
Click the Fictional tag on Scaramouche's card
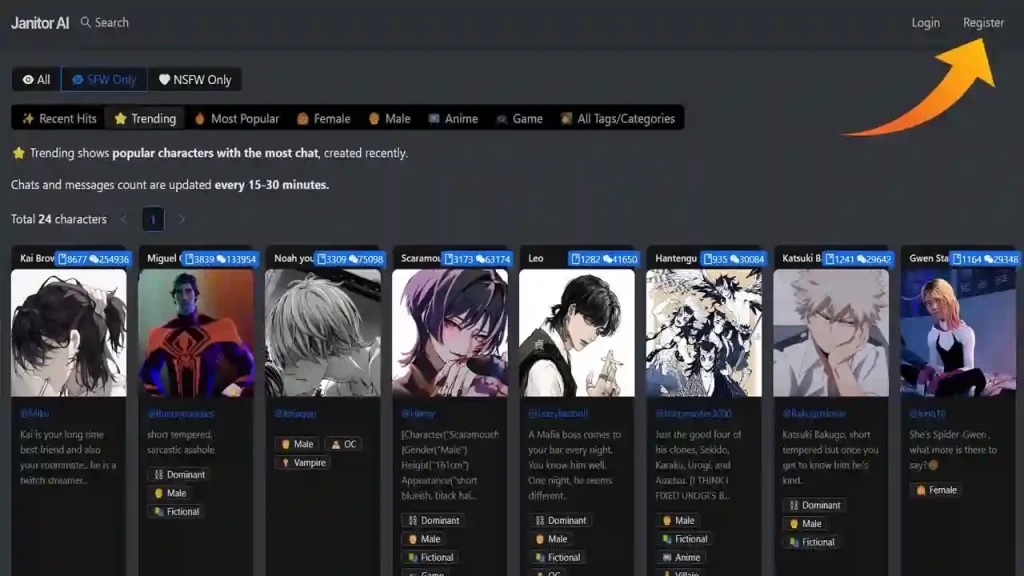click(430, 557)
